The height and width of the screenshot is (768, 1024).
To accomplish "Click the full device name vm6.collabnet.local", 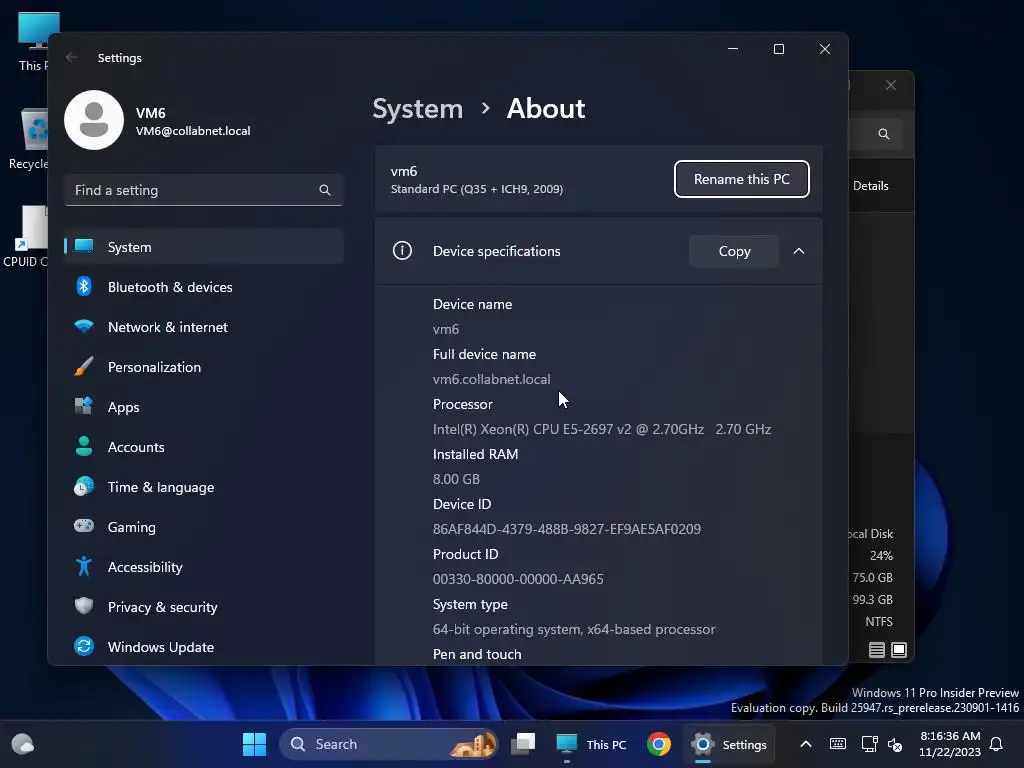I will coord(491,379).
